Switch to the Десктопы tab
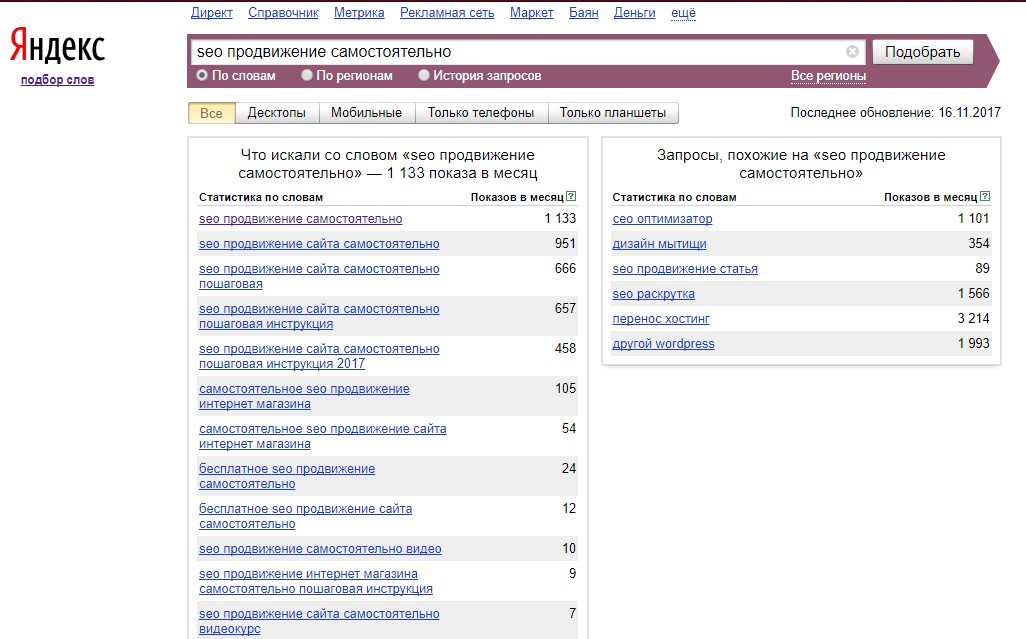The height and width of the screenshot is (639, 1026). pyautogui.click(x=278, y=112)
